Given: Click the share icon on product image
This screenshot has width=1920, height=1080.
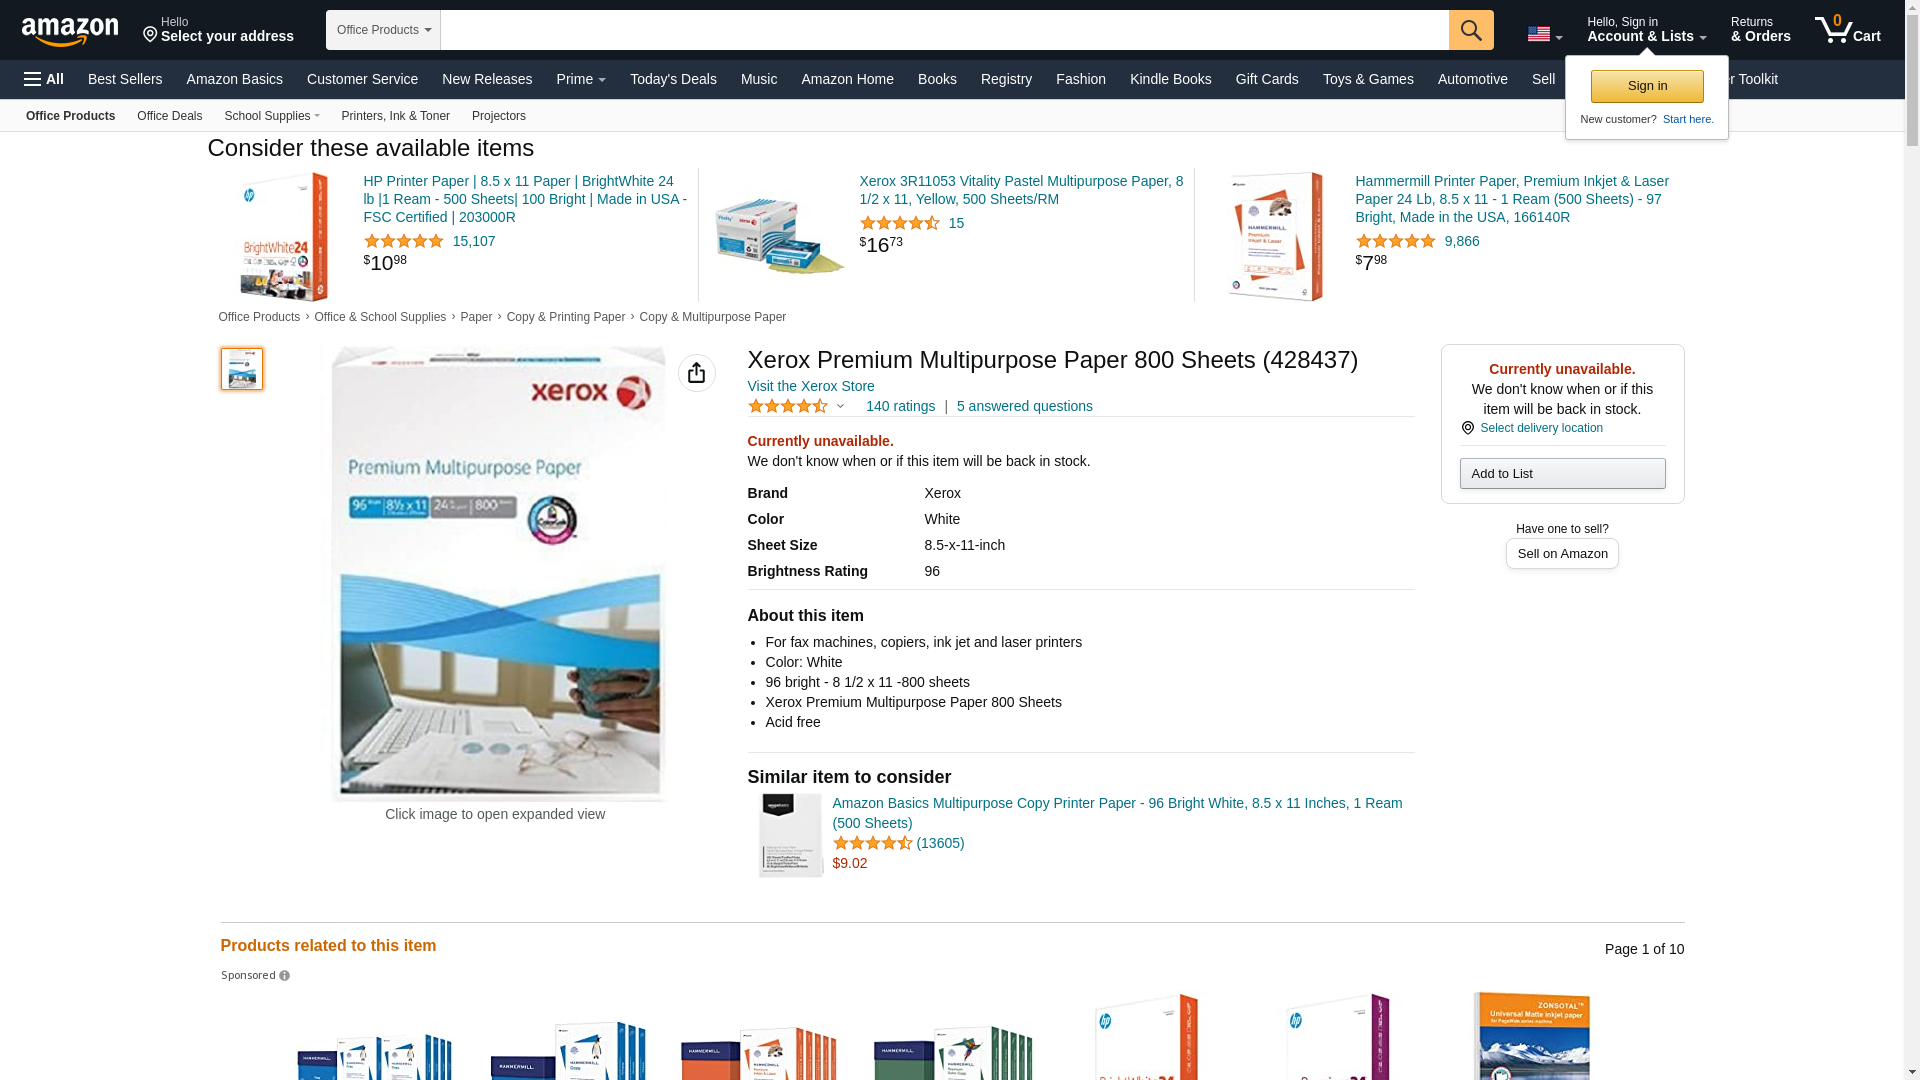Looking at the screenshot, I should point(696,373).
